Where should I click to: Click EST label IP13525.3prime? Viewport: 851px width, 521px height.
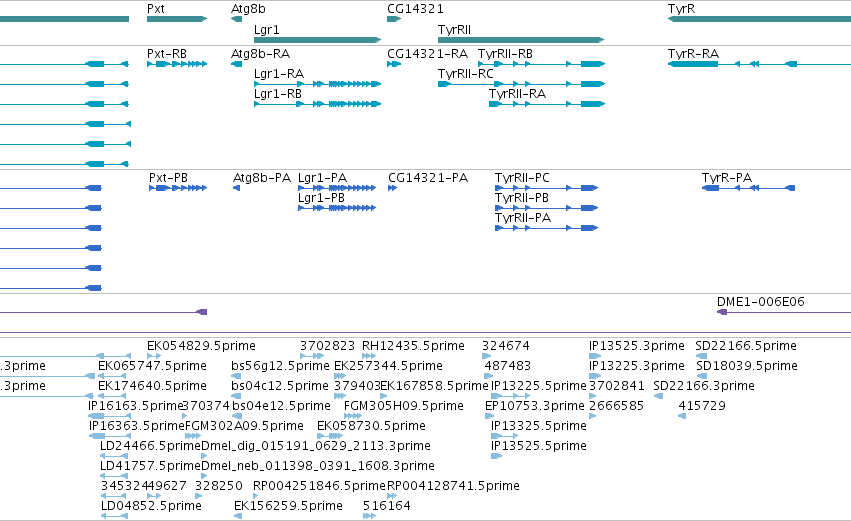(x=637, y=346)
